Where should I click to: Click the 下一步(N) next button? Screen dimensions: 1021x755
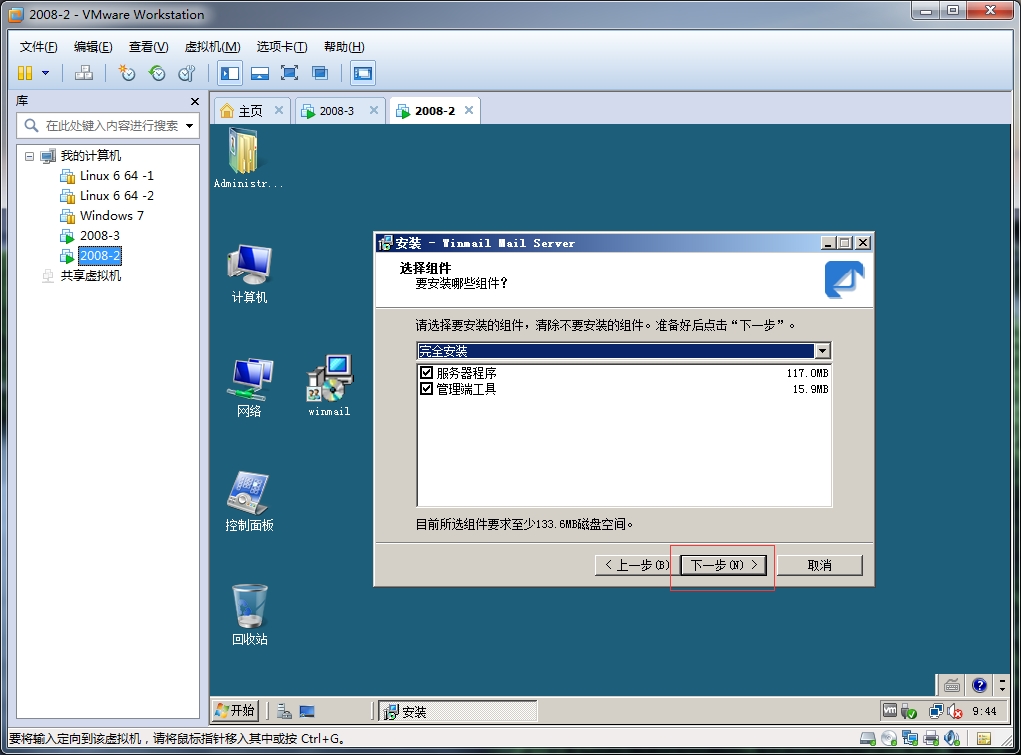point(723,565)
